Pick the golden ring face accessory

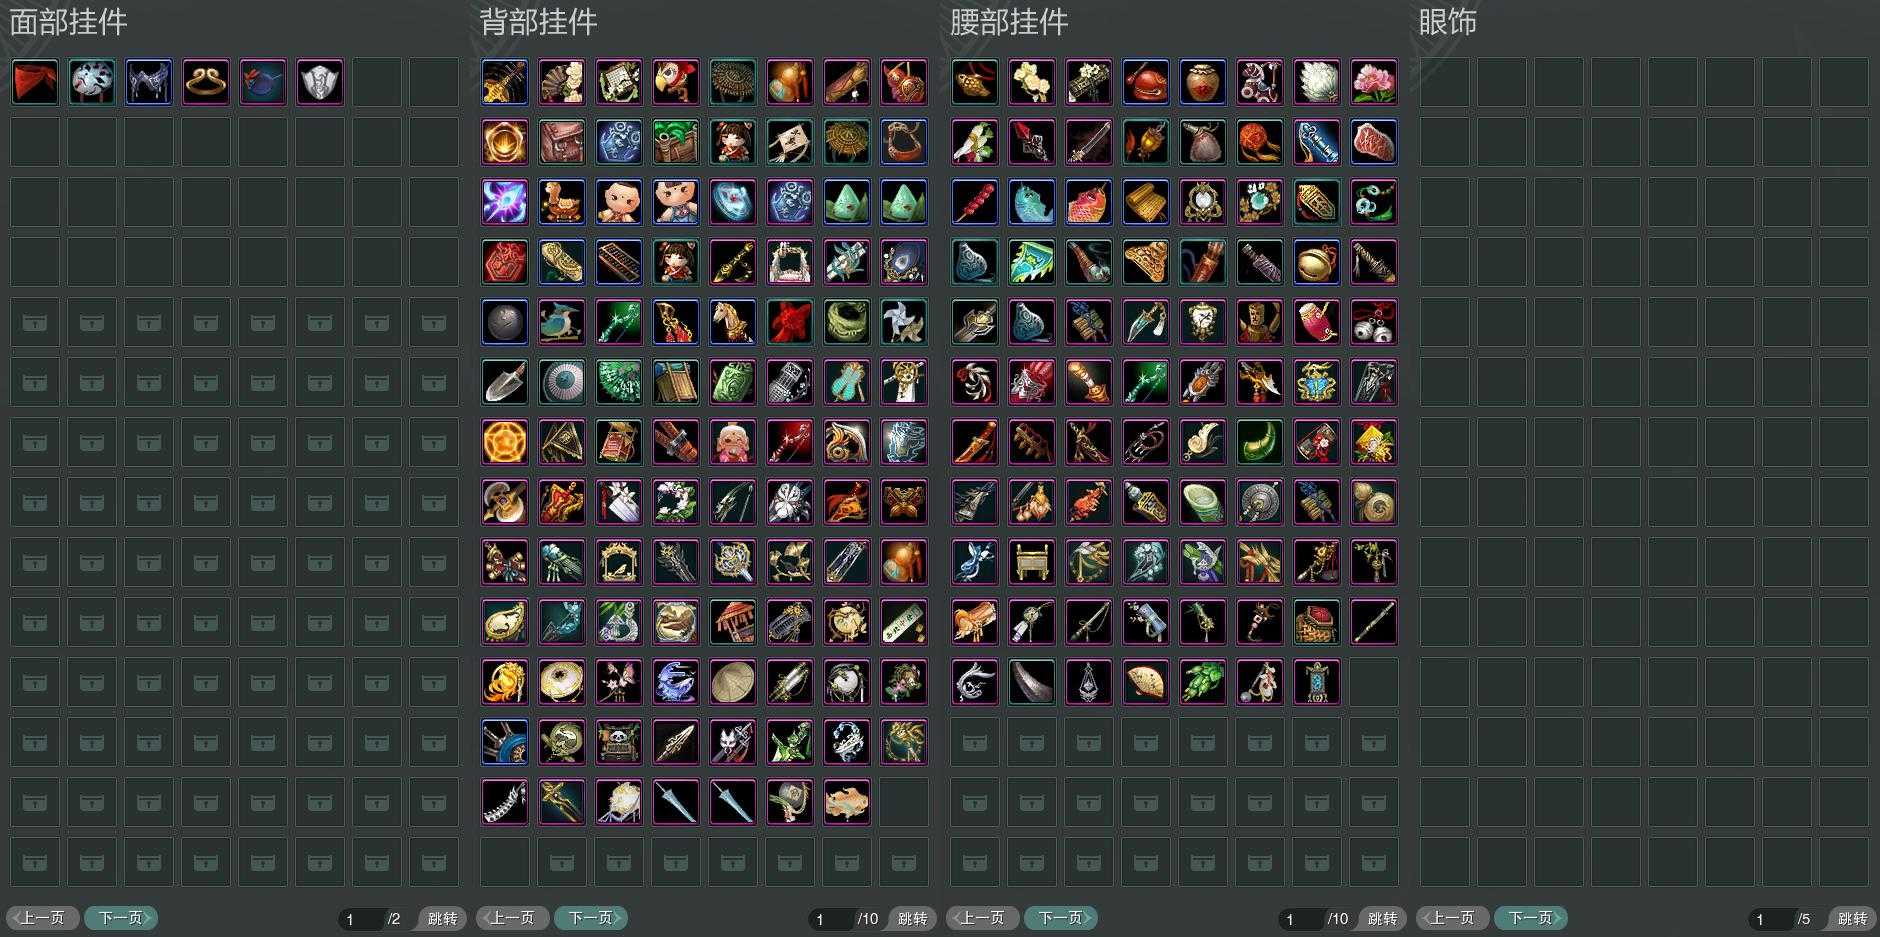pyautogui.click(x=206, y=82)
